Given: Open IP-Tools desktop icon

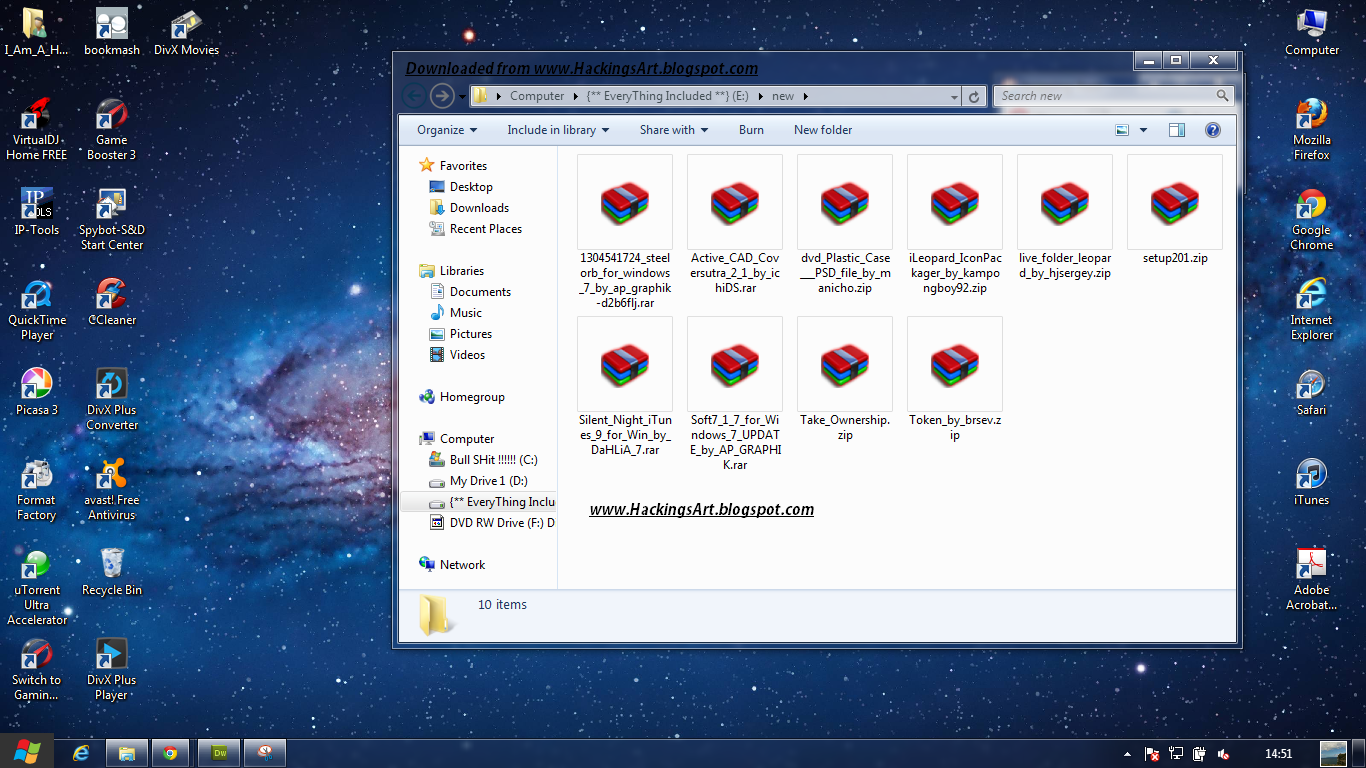Looking at the screenshot, I should [x=36, y=212].
